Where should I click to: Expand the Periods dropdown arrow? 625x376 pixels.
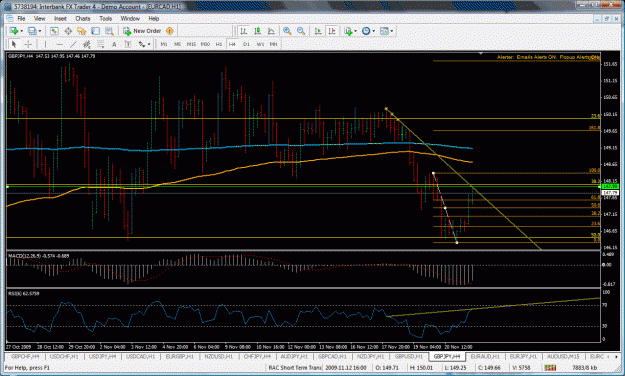(x=373, y=31)
